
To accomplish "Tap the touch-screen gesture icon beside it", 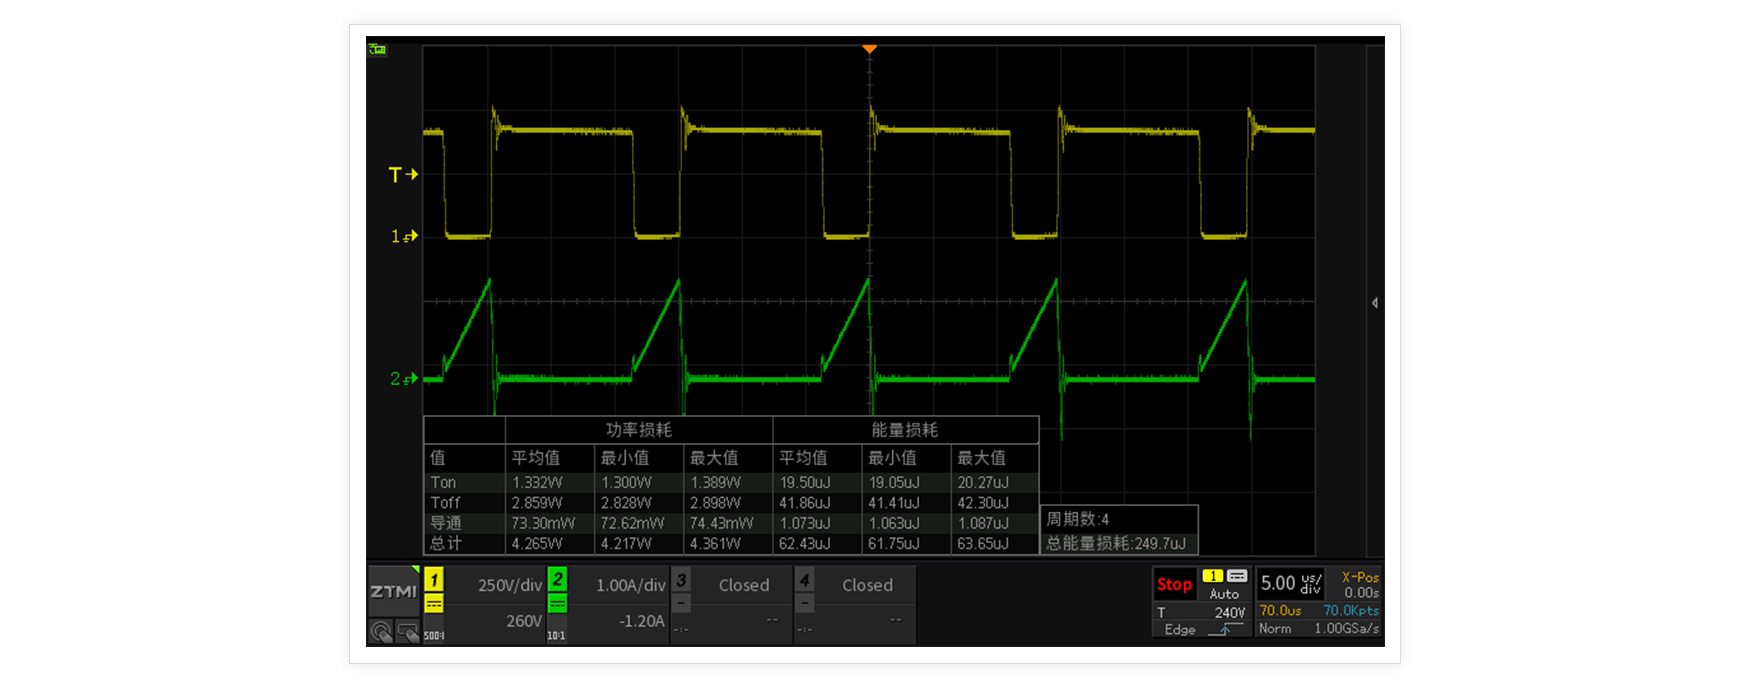I will [407, 632].
